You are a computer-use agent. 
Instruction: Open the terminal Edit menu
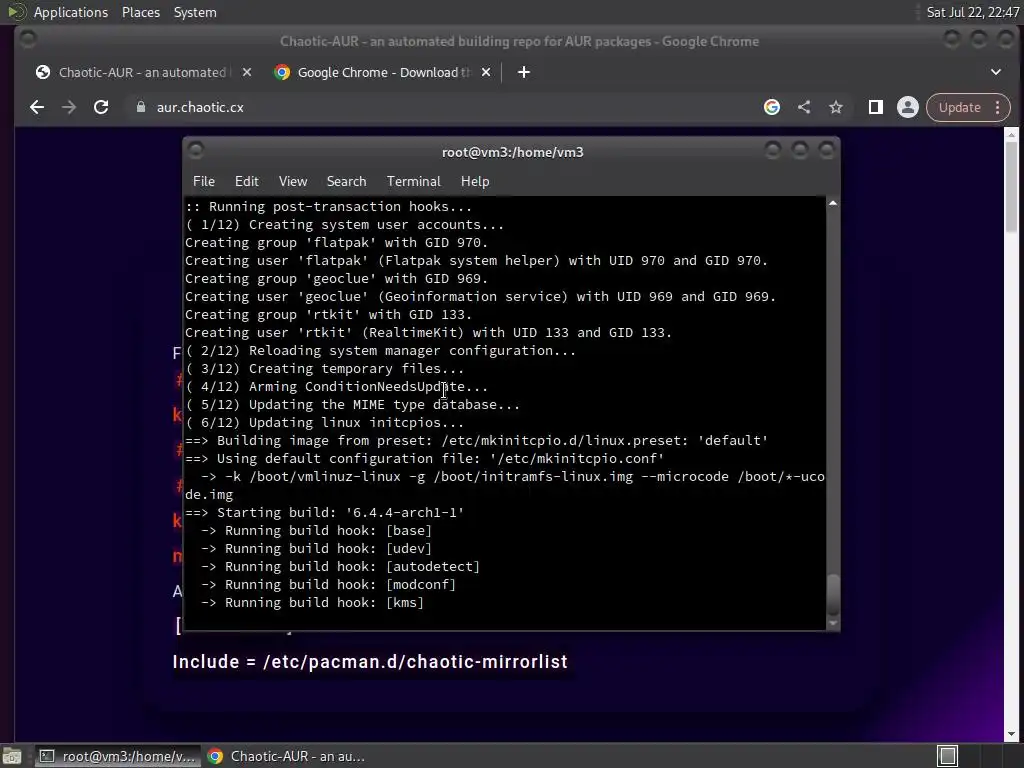click(x=247, y=182)
